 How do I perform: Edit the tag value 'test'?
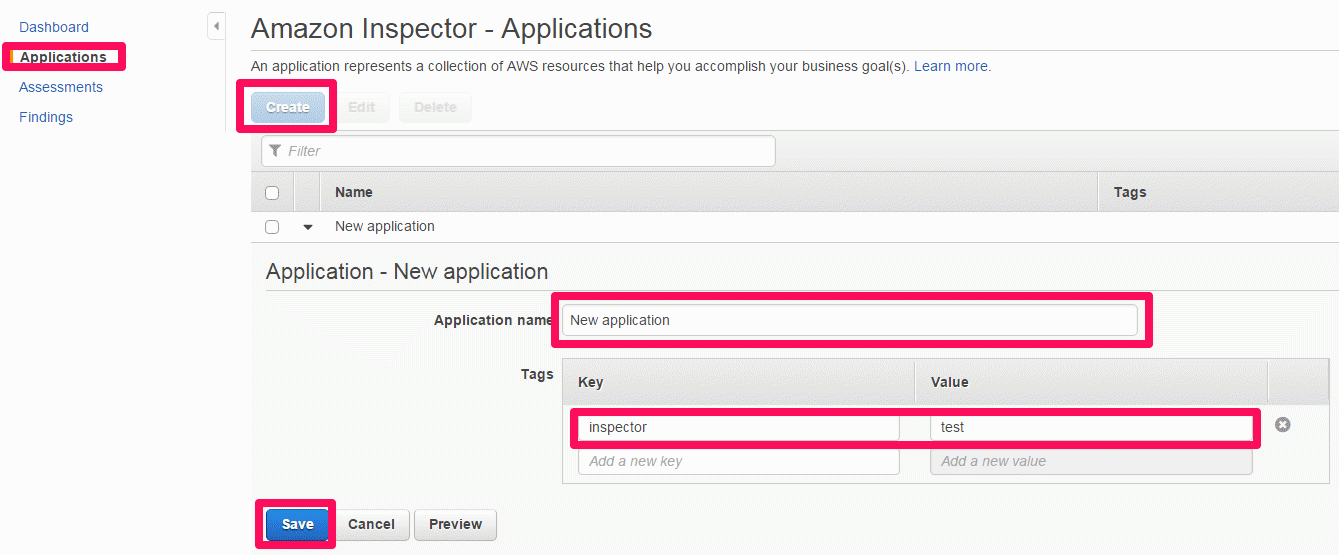pos(1091,427)
